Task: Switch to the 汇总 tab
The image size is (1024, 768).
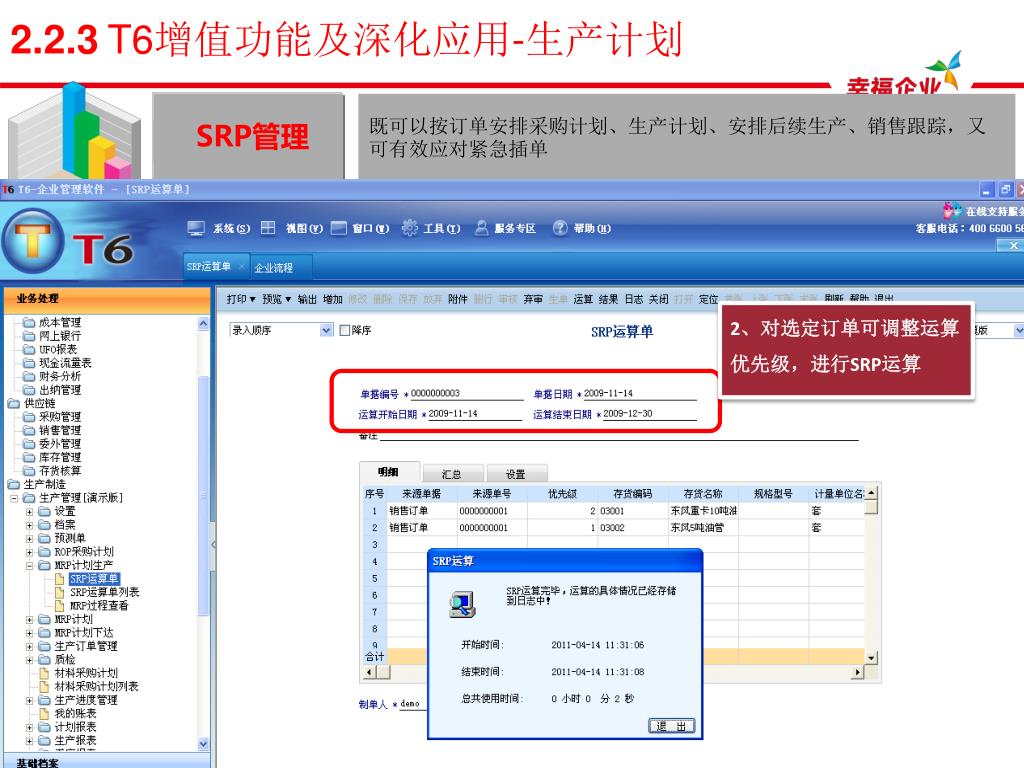Action: coord(452,474)
